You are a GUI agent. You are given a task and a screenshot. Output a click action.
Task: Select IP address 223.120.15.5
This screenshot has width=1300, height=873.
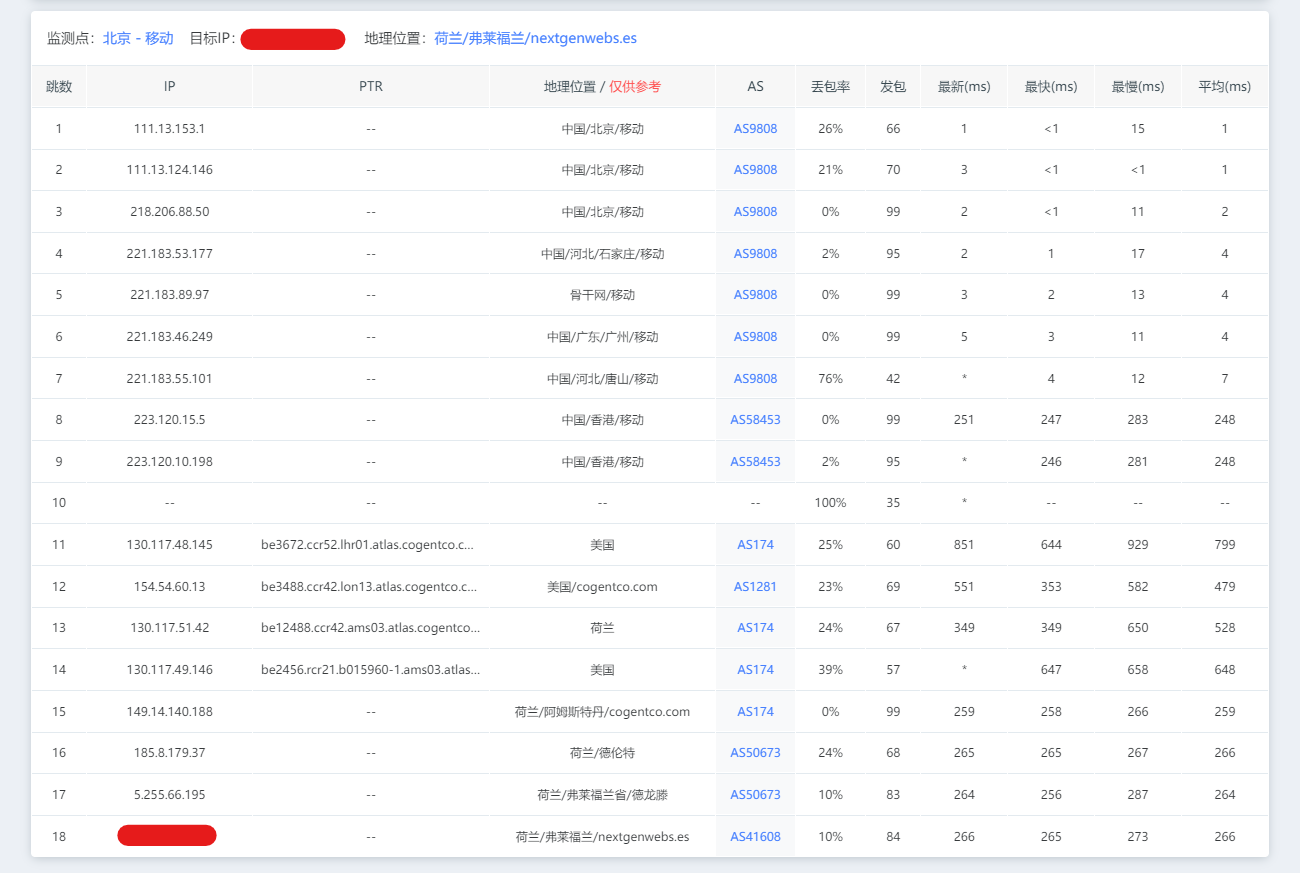[169, 420]
